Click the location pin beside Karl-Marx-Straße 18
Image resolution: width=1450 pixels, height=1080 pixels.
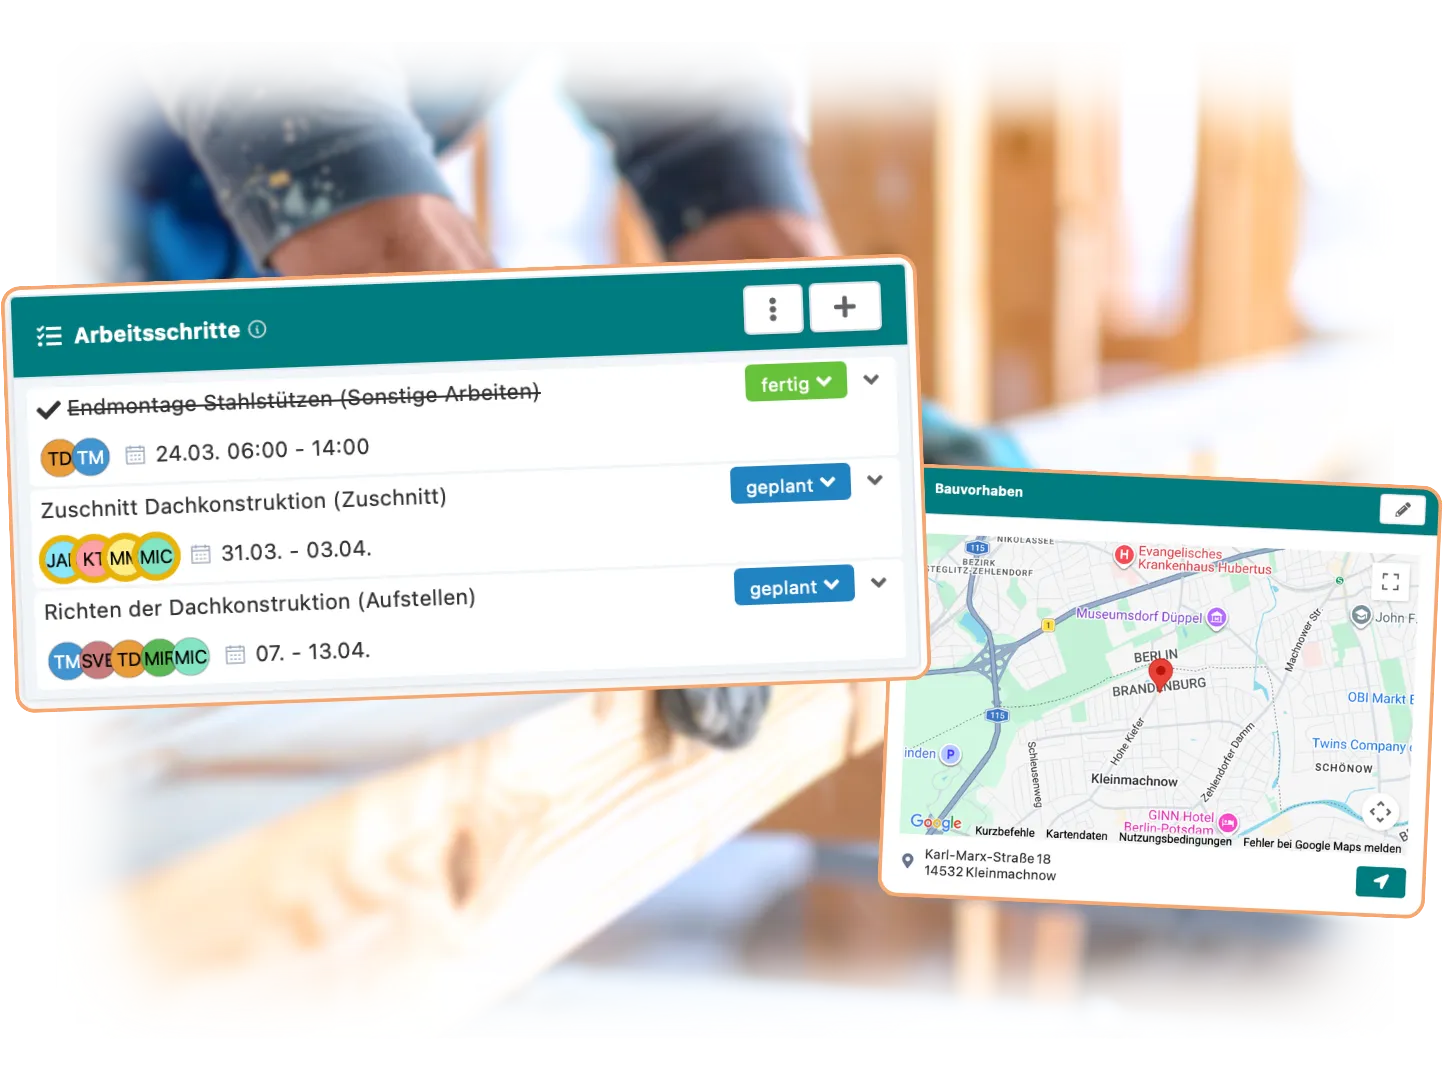point(906,859)
